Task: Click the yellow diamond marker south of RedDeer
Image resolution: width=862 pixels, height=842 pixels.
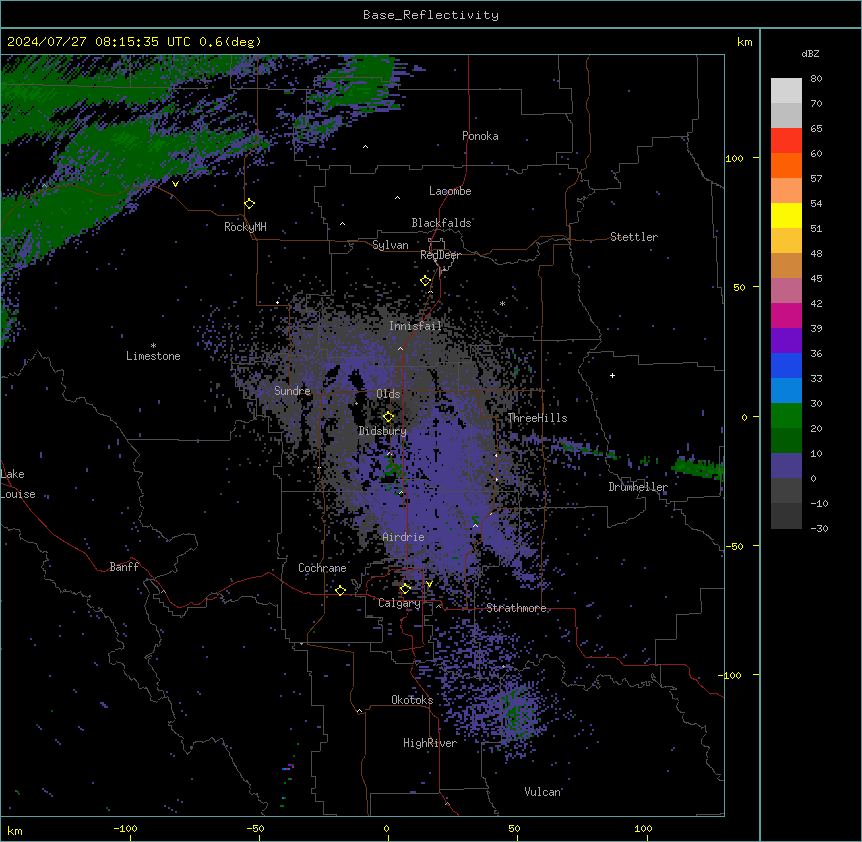Action: (426, 281)
